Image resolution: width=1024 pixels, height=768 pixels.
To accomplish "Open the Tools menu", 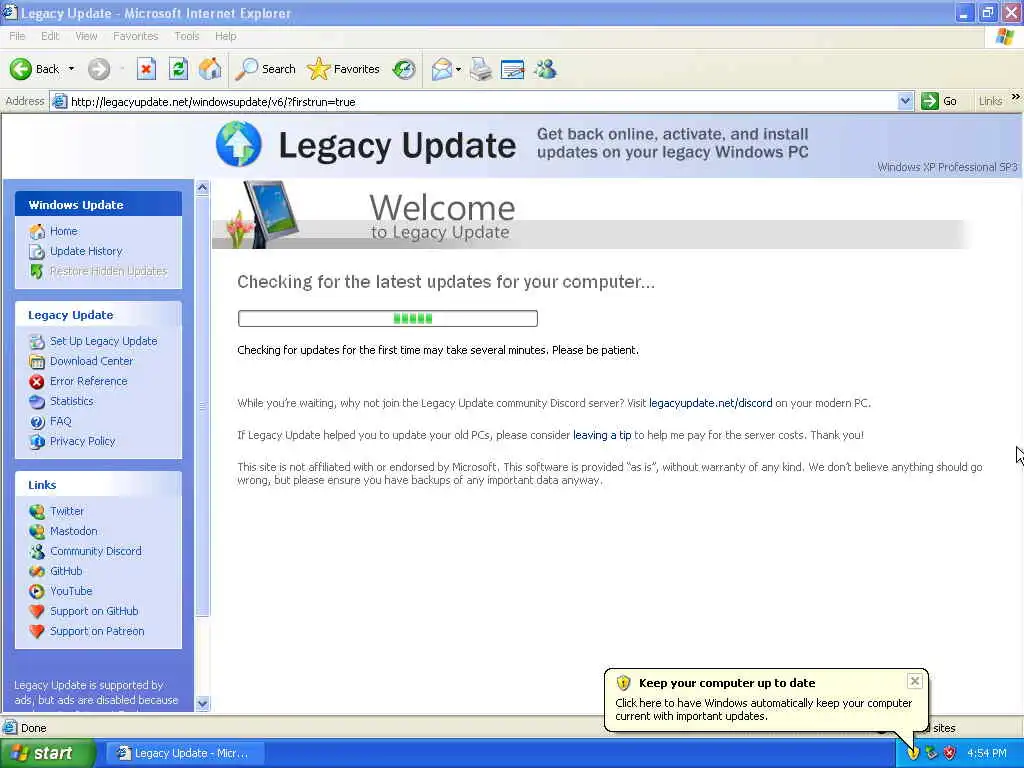I will (187, 36).
